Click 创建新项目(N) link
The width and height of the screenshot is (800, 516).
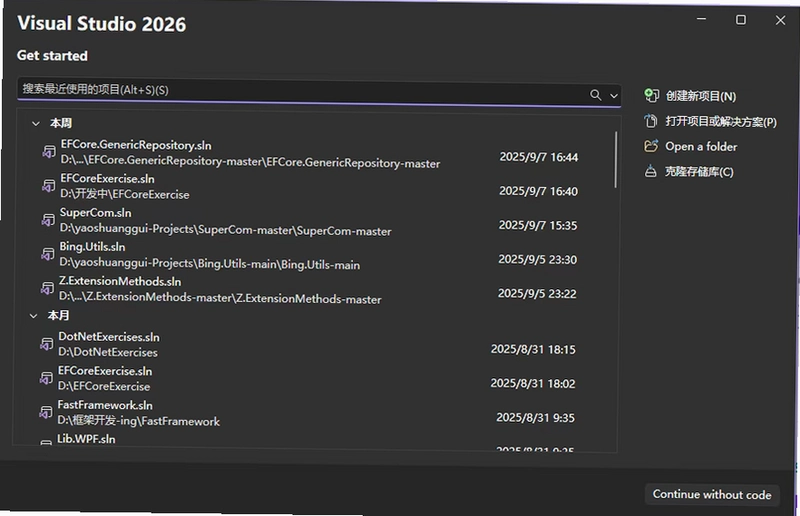coord(701,96)
